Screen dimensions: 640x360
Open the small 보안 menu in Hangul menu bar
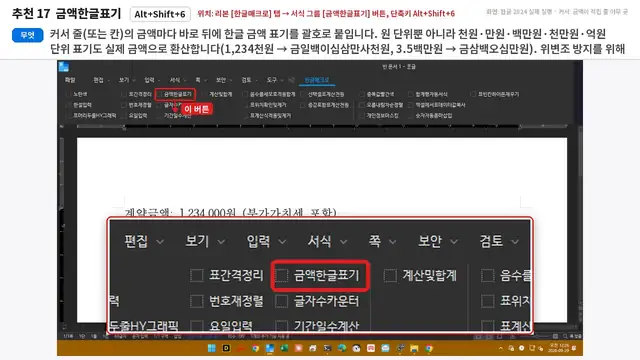(221, 80)
